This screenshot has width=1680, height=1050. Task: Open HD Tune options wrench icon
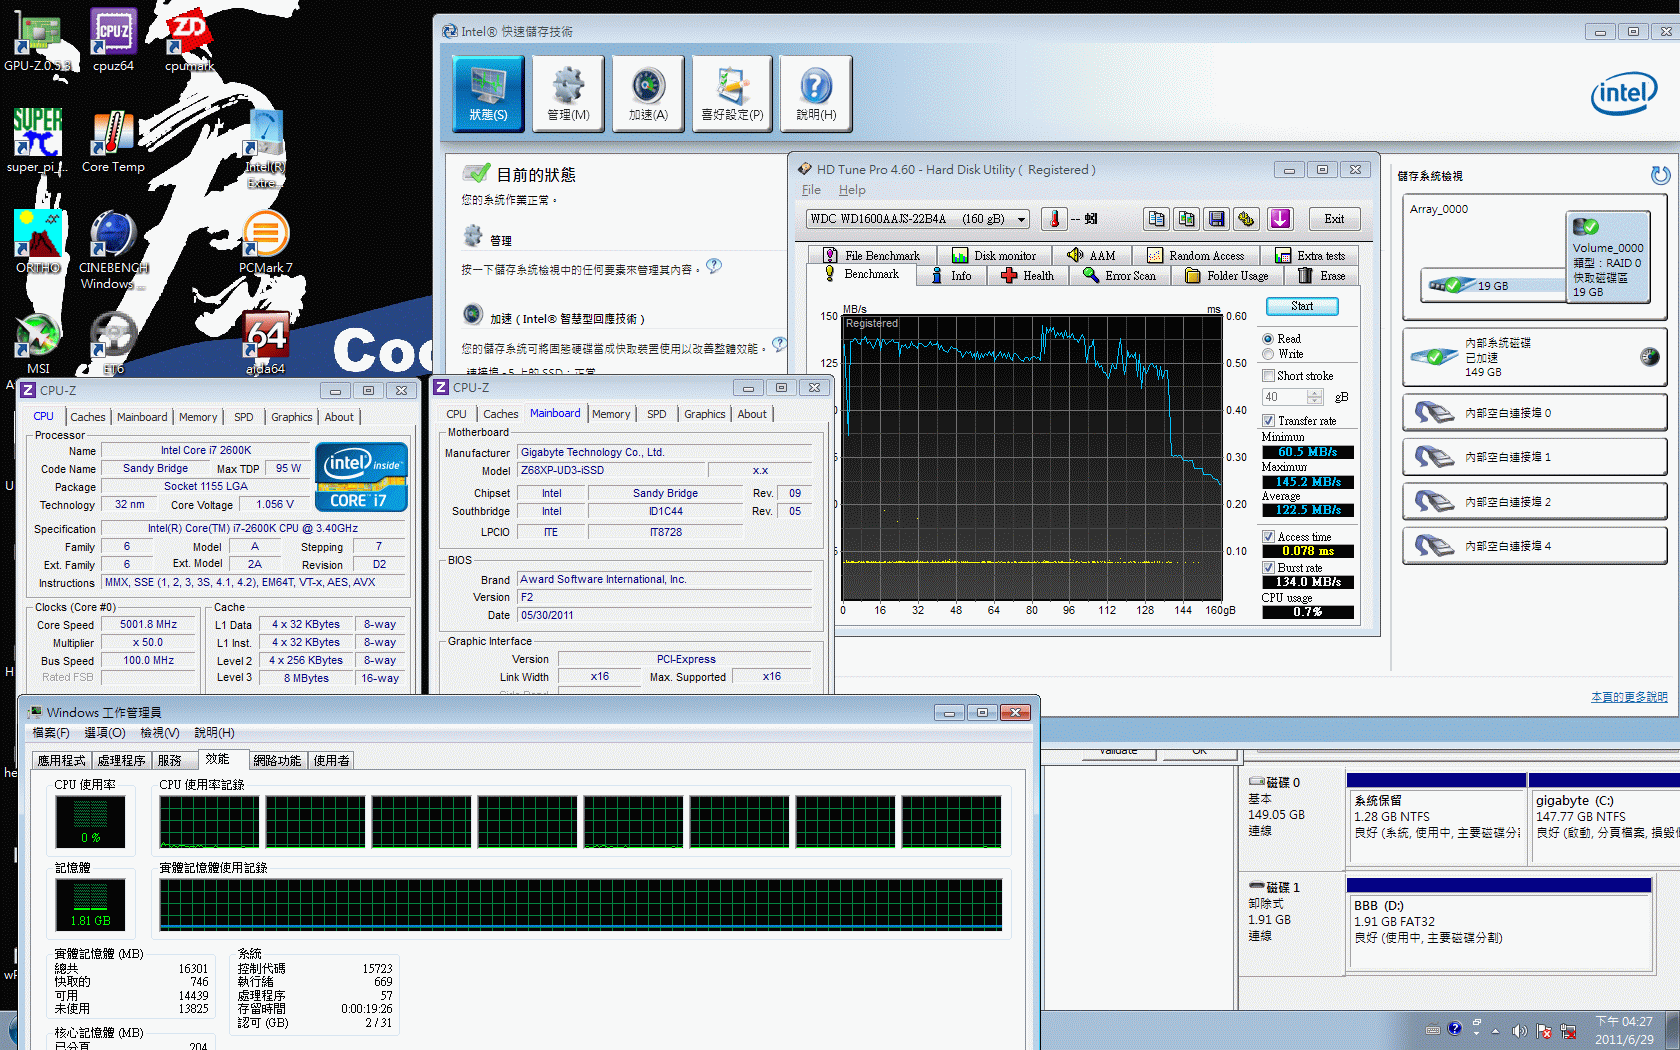[1246, 219]
